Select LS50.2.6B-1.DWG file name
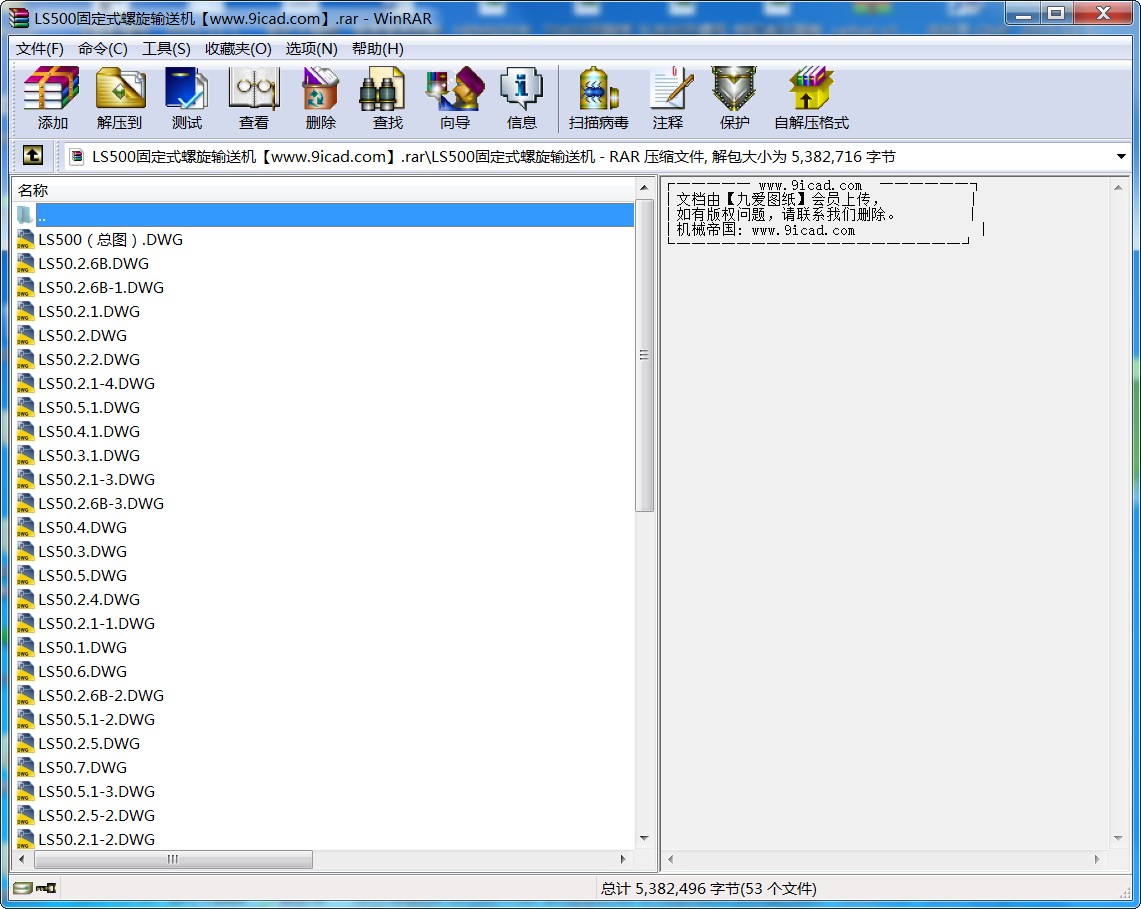1141x909 pixels. pos(101,287)
